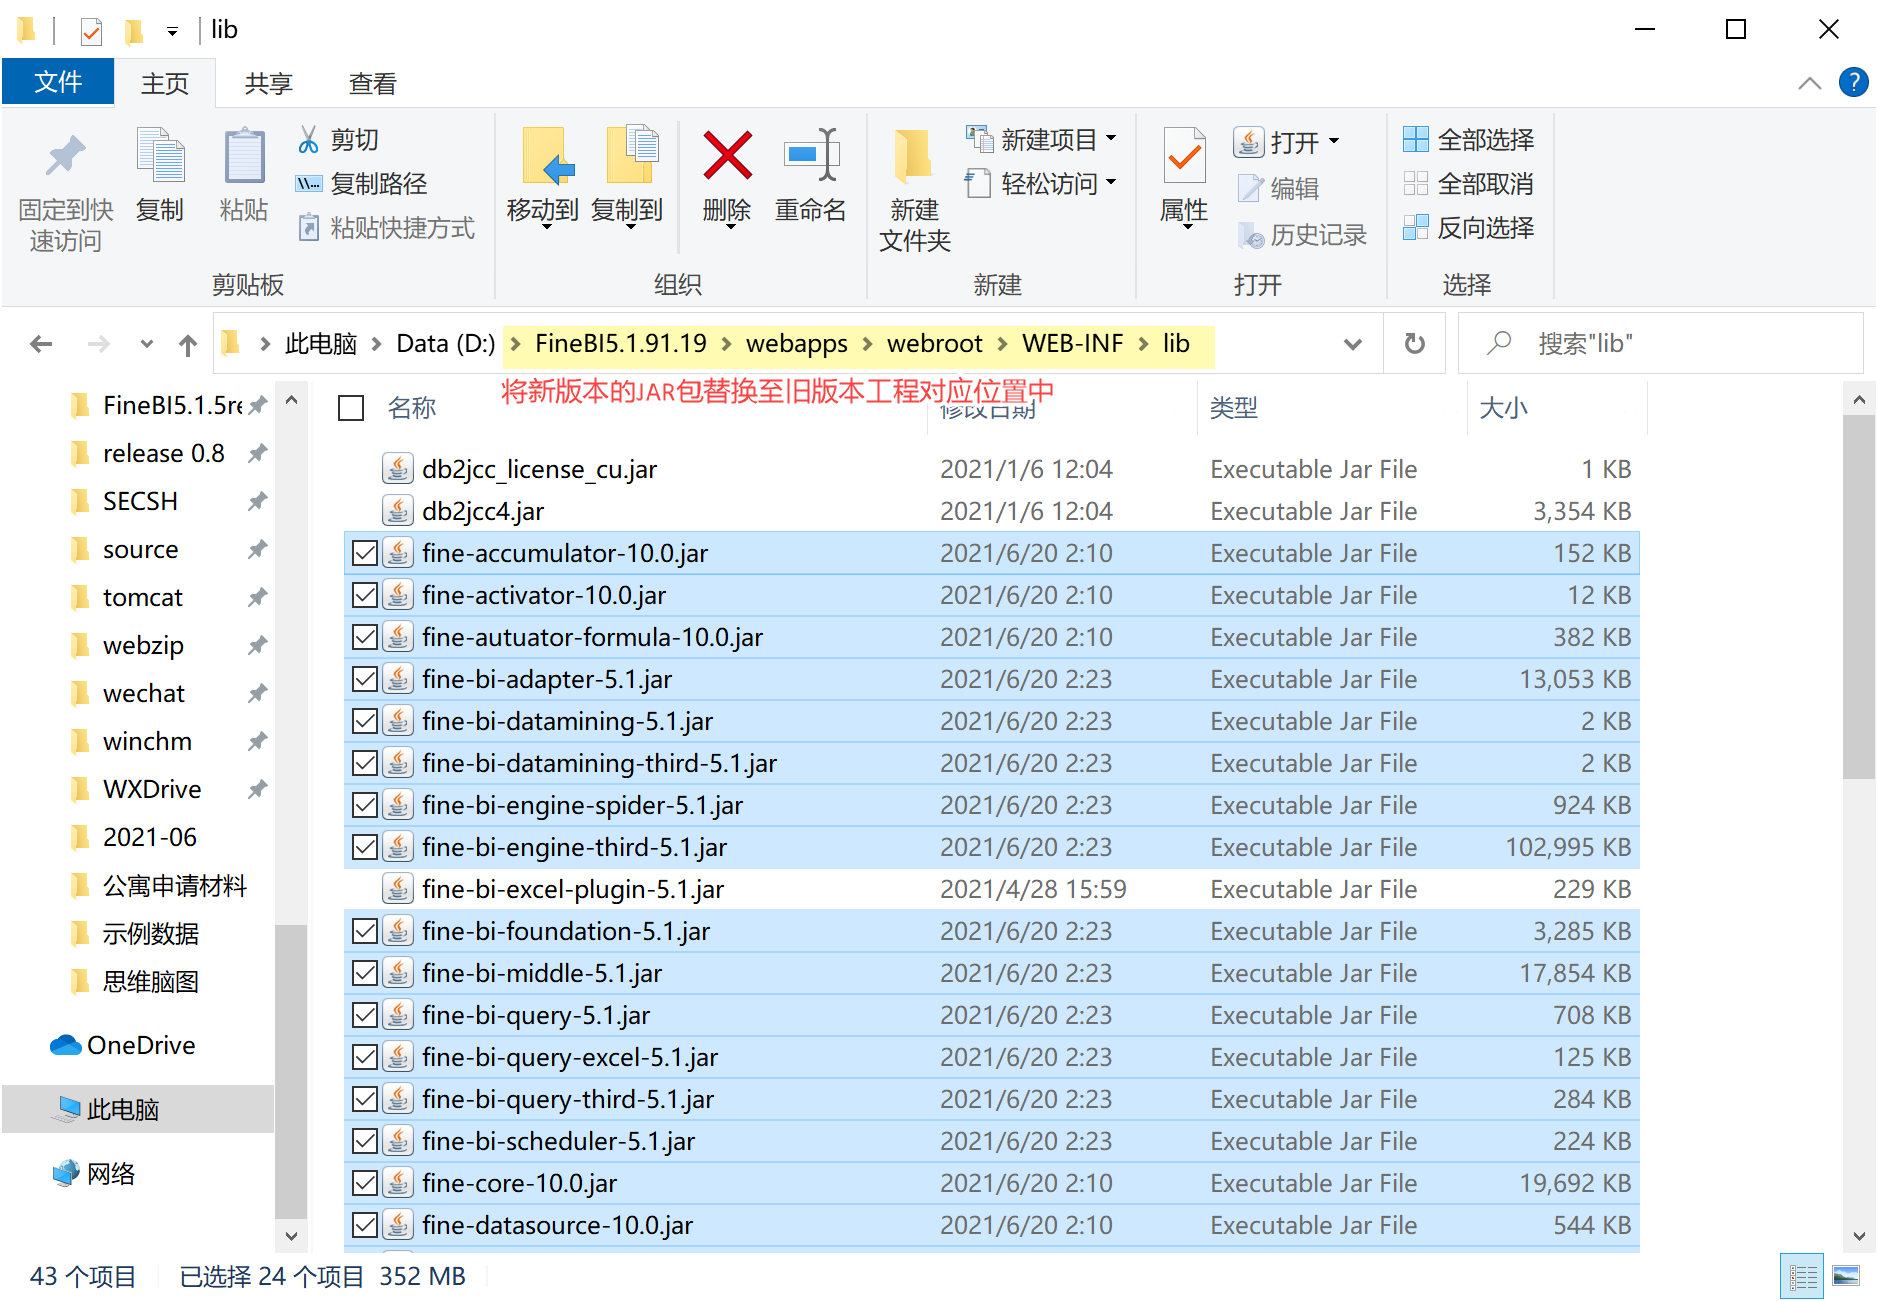Viewport: 1878px width, 1301px height.
Task: Click the Paste clipboard icon
Action: pos(244,156)
